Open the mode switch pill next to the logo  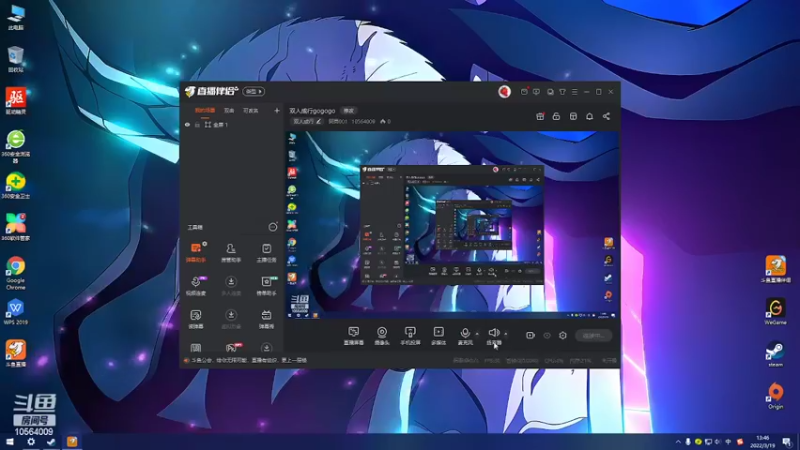click(x=253, y=91)
